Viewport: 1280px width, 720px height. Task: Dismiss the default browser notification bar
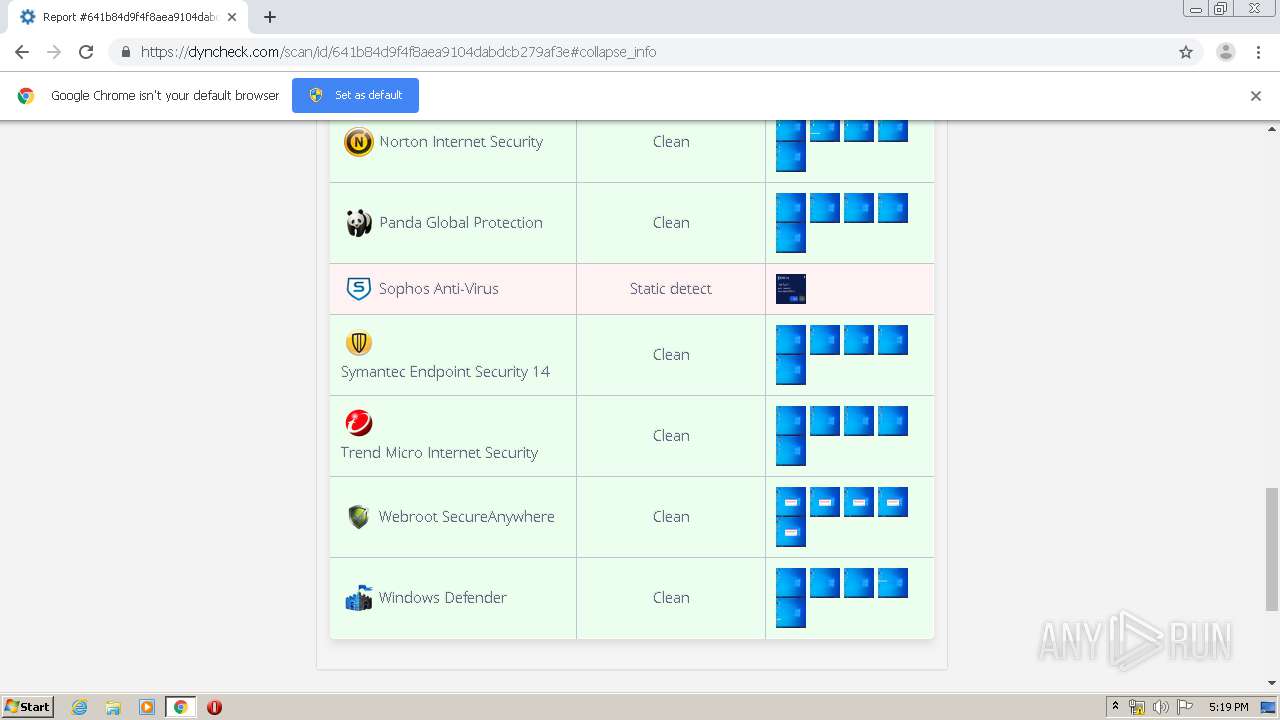pyautogui.click(x=1256, y=96)
